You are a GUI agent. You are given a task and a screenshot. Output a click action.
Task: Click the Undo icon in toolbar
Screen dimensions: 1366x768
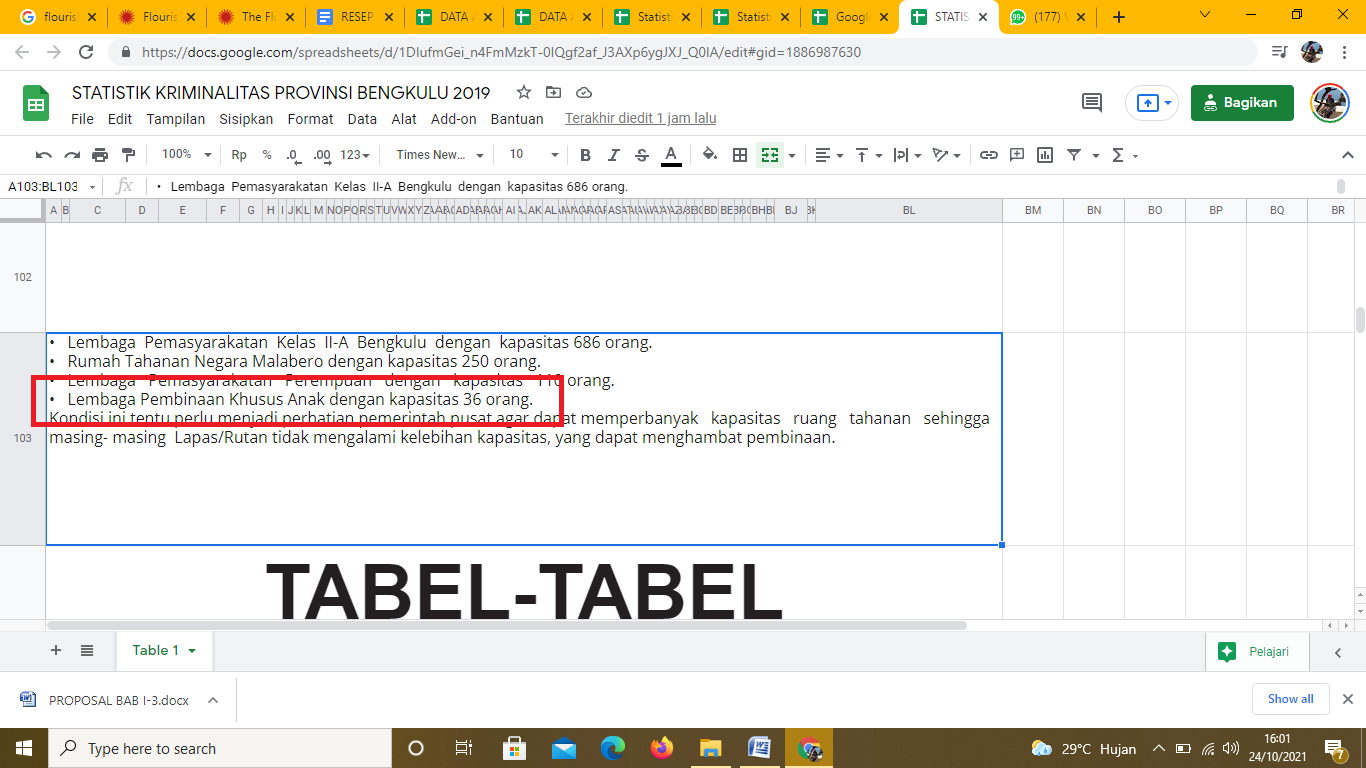pos(43,155)
